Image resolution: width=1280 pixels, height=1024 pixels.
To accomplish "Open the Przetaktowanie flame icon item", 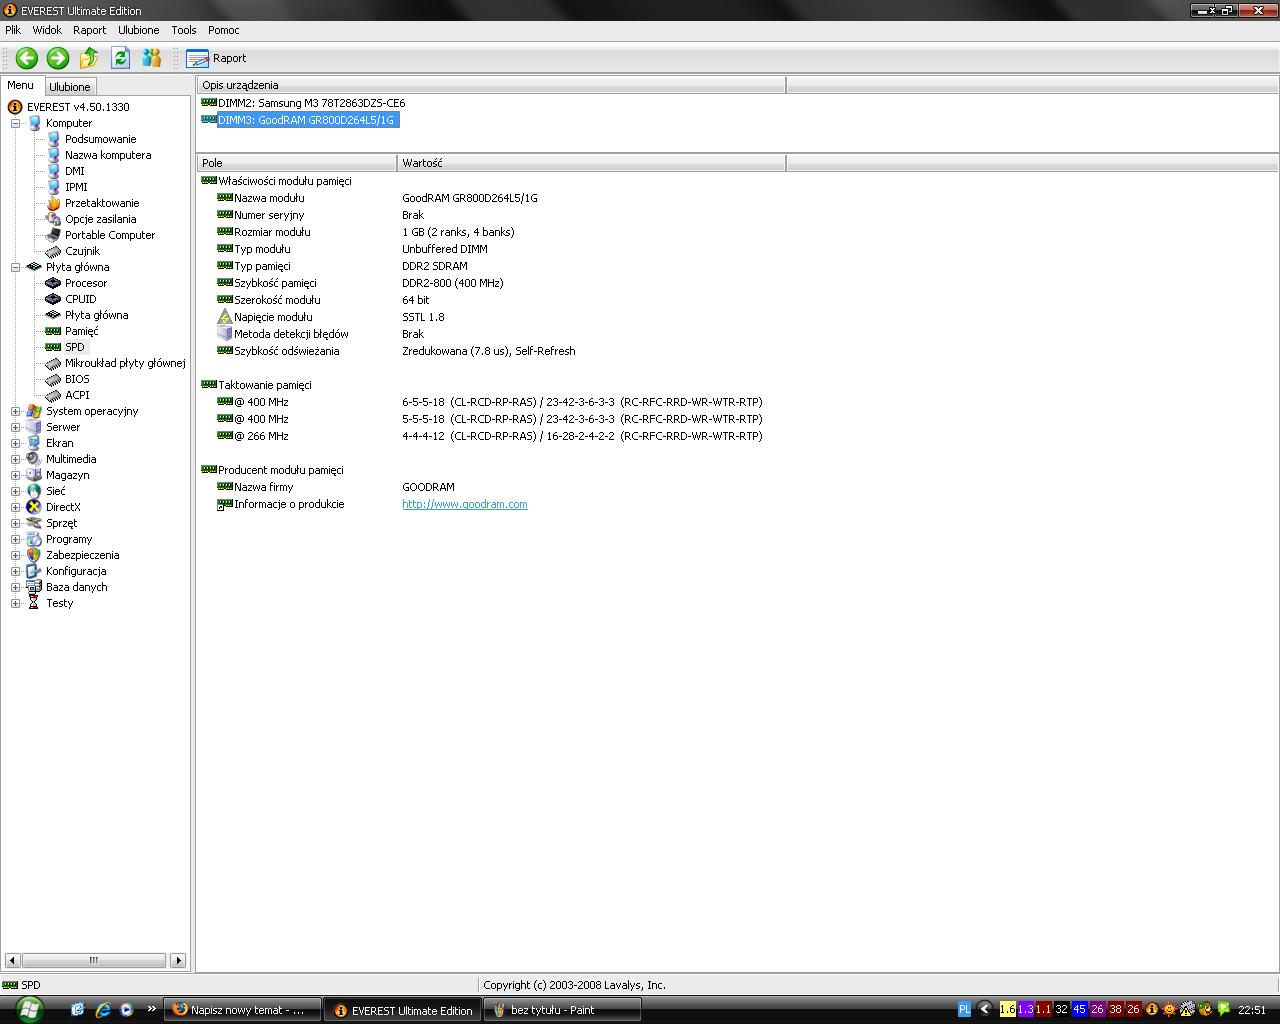I will [x=54, y=203].
